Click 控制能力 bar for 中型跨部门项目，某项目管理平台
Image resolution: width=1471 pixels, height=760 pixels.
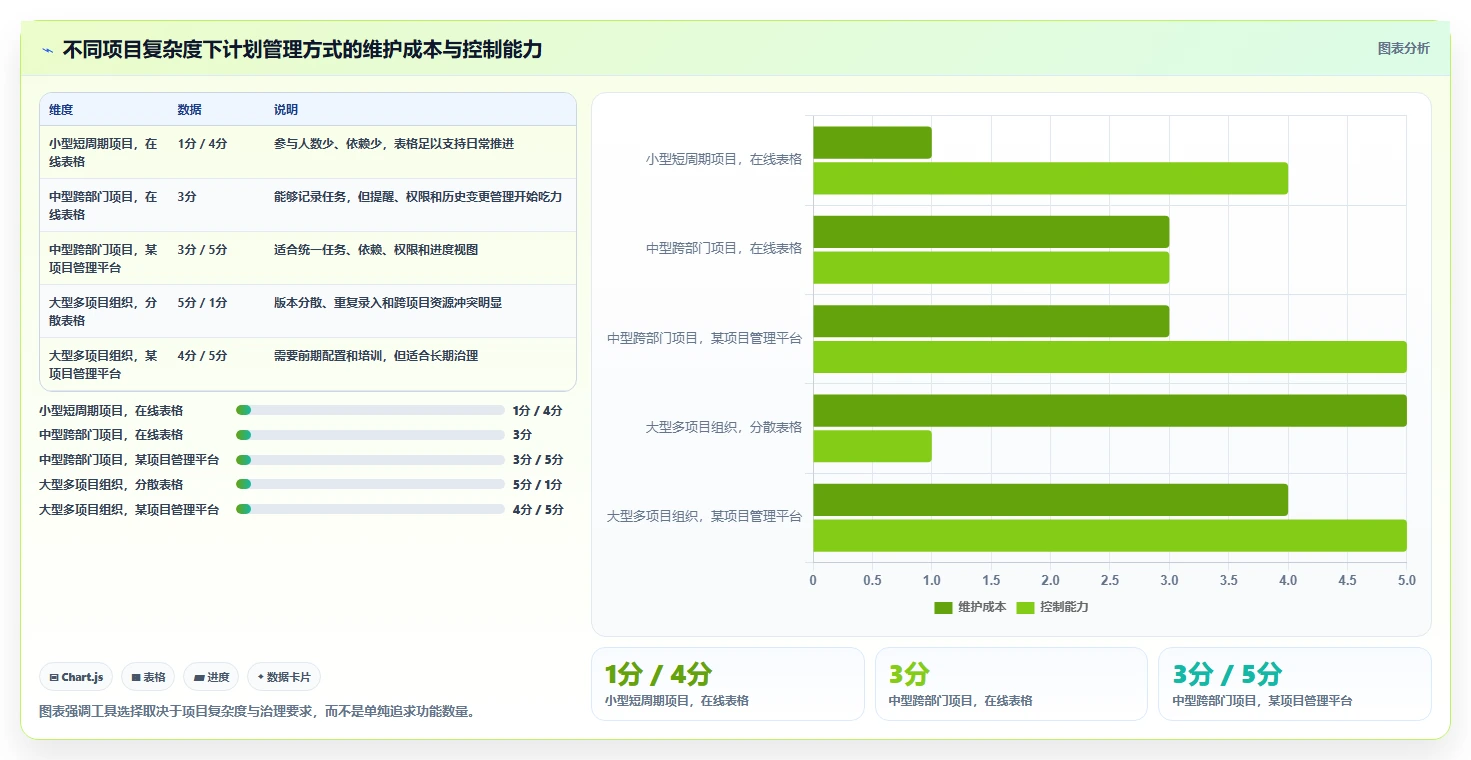tap(1110, 357)
